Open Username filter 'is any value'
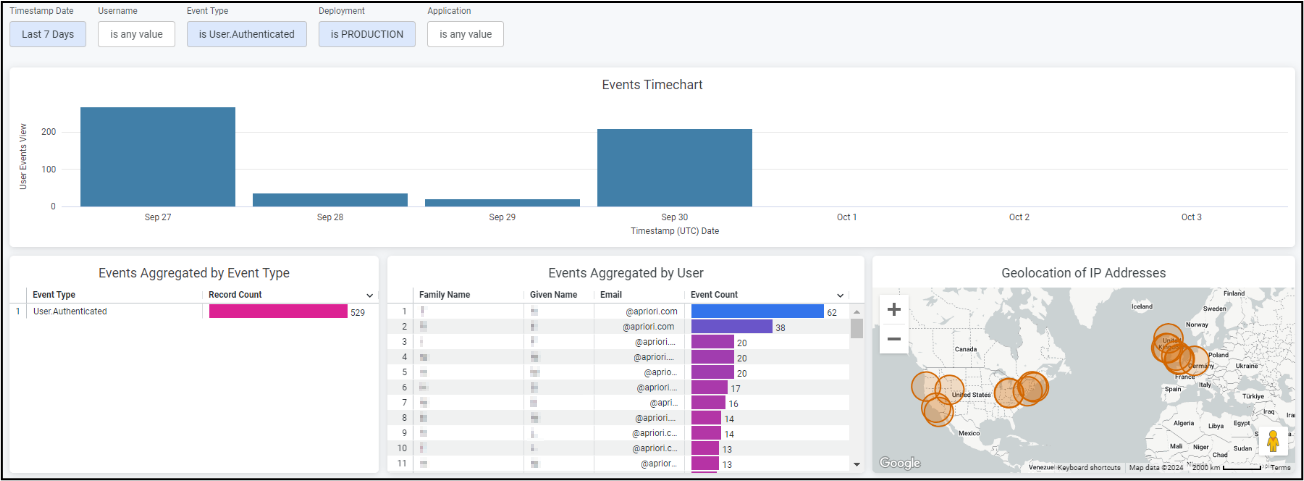Image resolution: width=1304 pixels, height=481 pixels. 136,34
